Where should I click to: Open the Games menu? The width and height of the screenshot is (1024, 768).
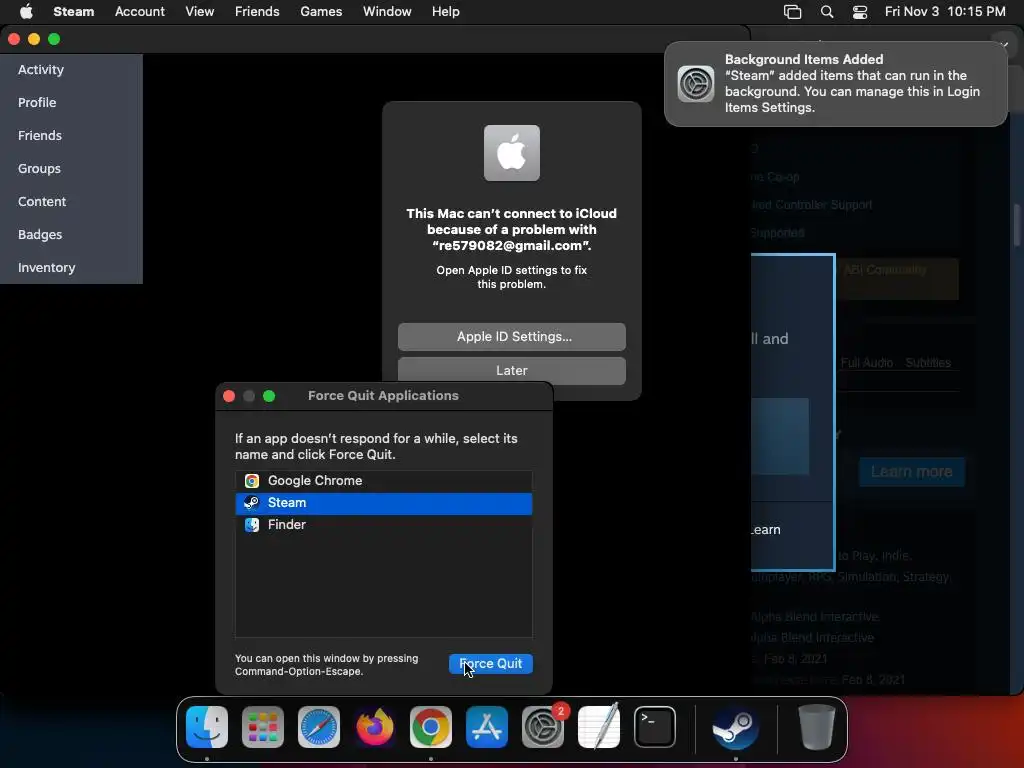pos(321,11)
